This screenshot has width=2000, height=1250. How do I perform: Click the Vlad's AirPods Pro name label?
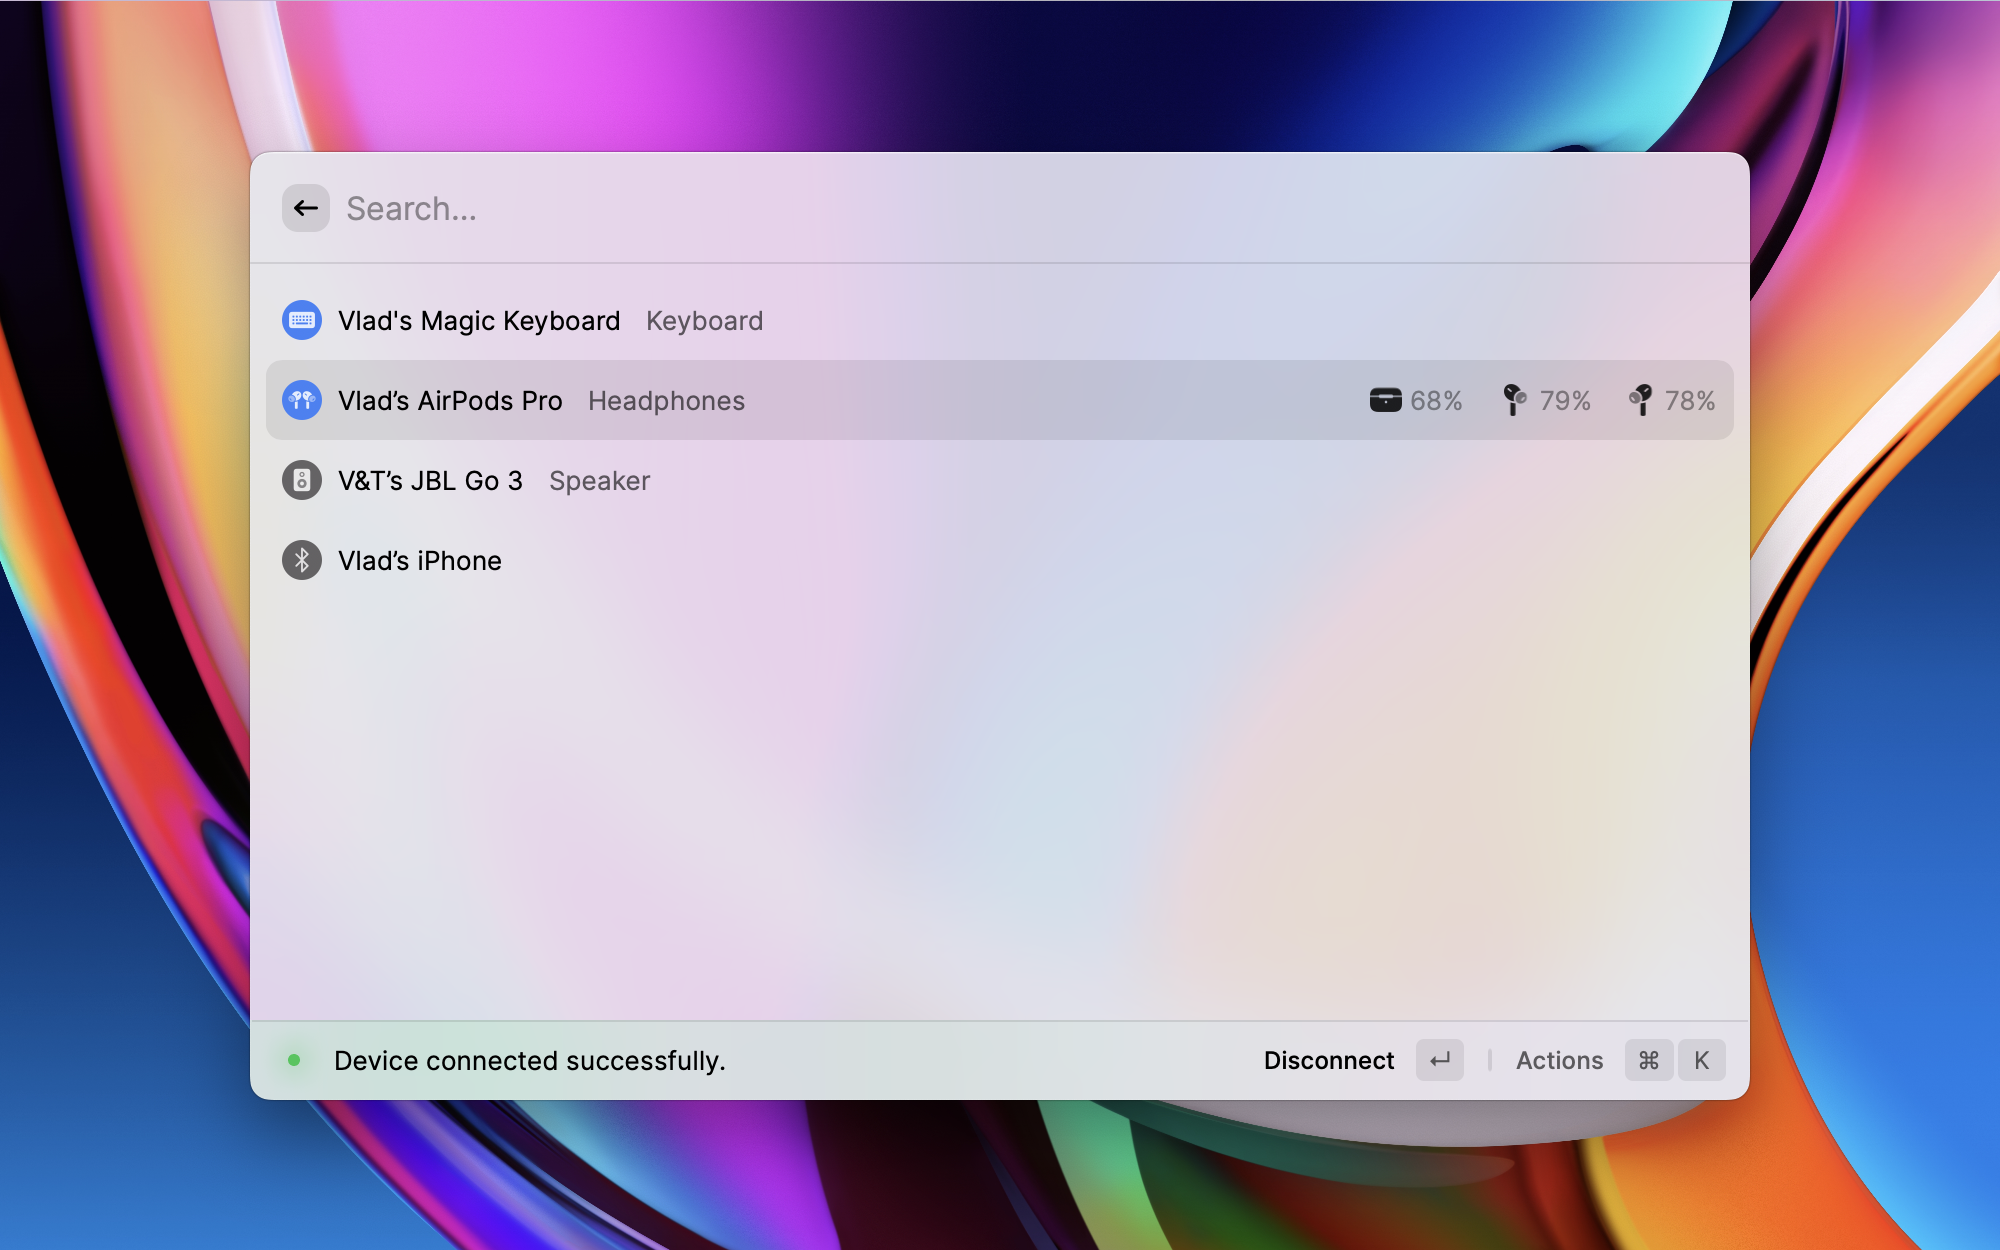[x=450, y=400]
